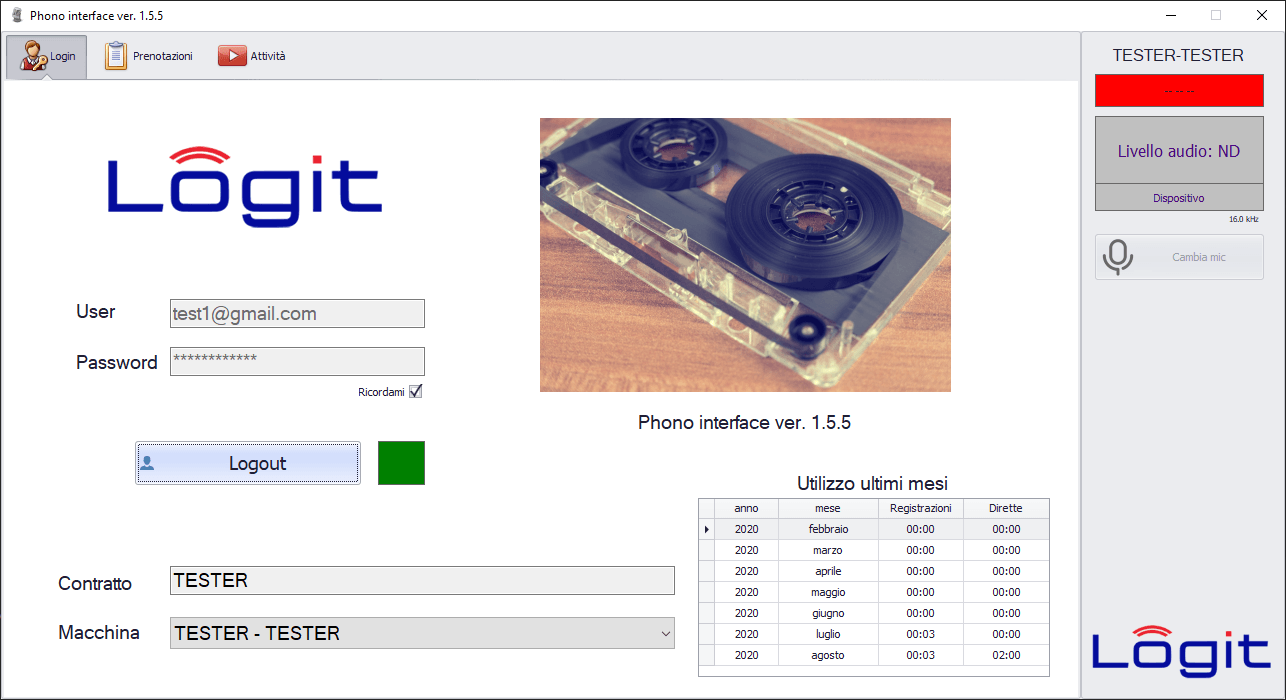
Task: Click the Cambia mic button
Action: tap(1179, 257)
